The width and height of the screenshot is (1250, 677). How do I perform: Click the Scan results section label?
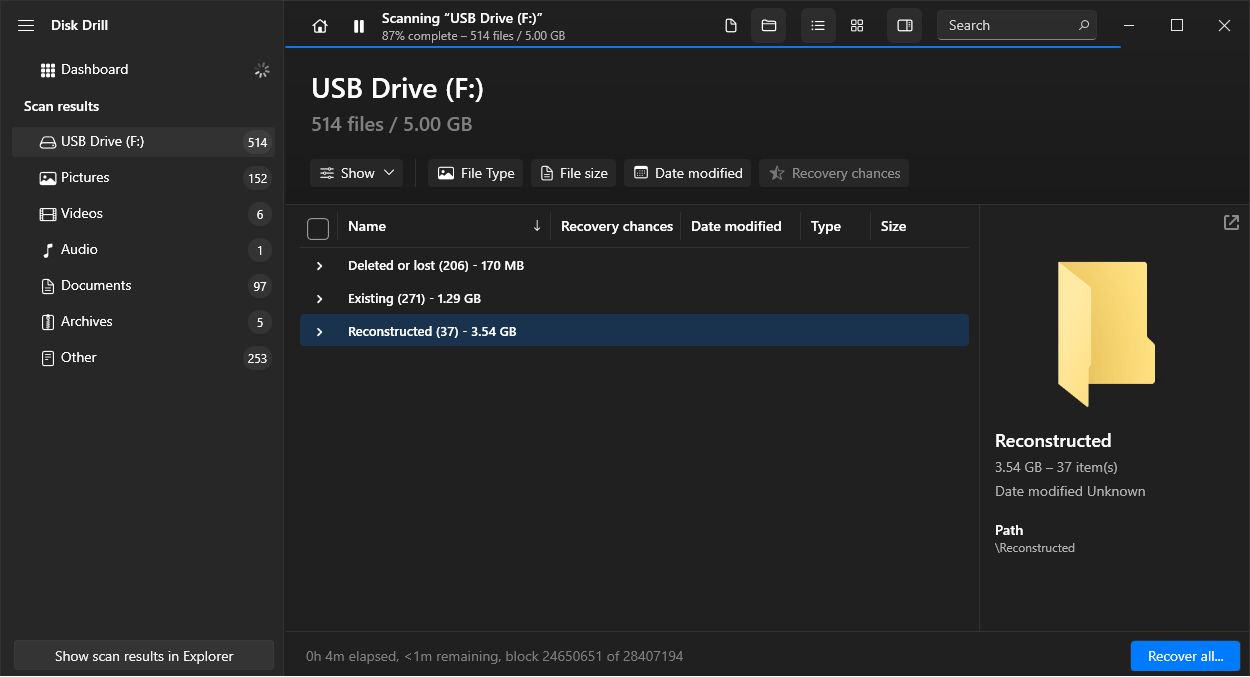pos(61,106)
